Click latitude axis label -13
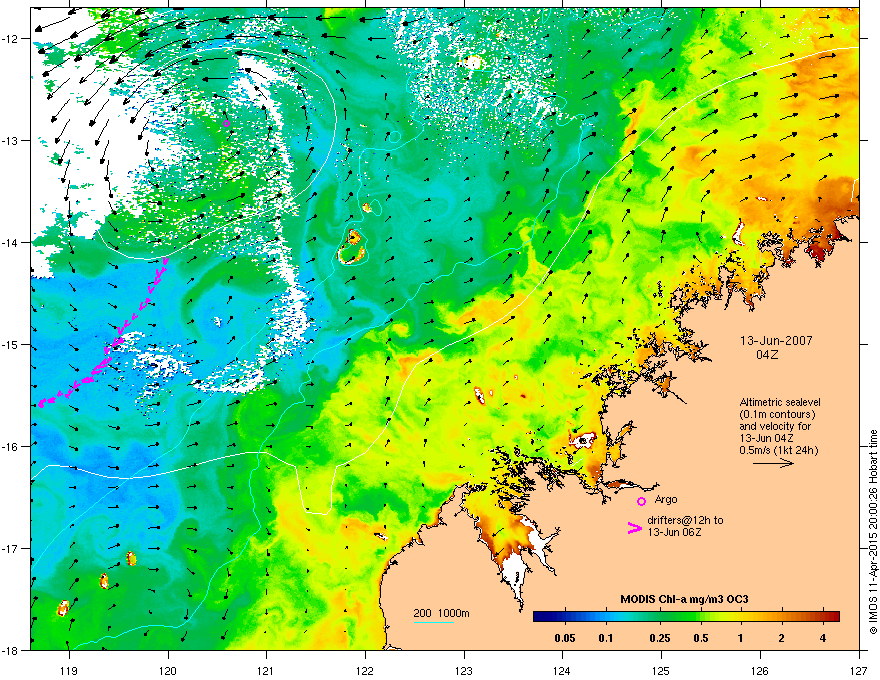This screenshot has width=880, height=680. tap(9, 140)
